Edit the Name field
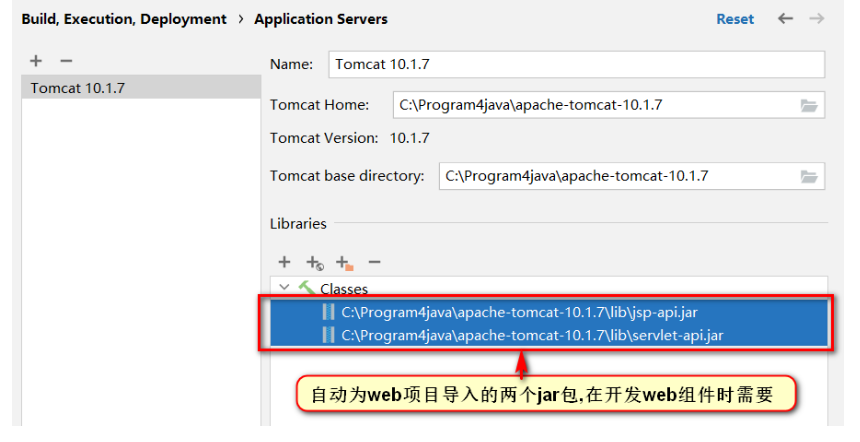The image size is (860, 442). (576, 64)
